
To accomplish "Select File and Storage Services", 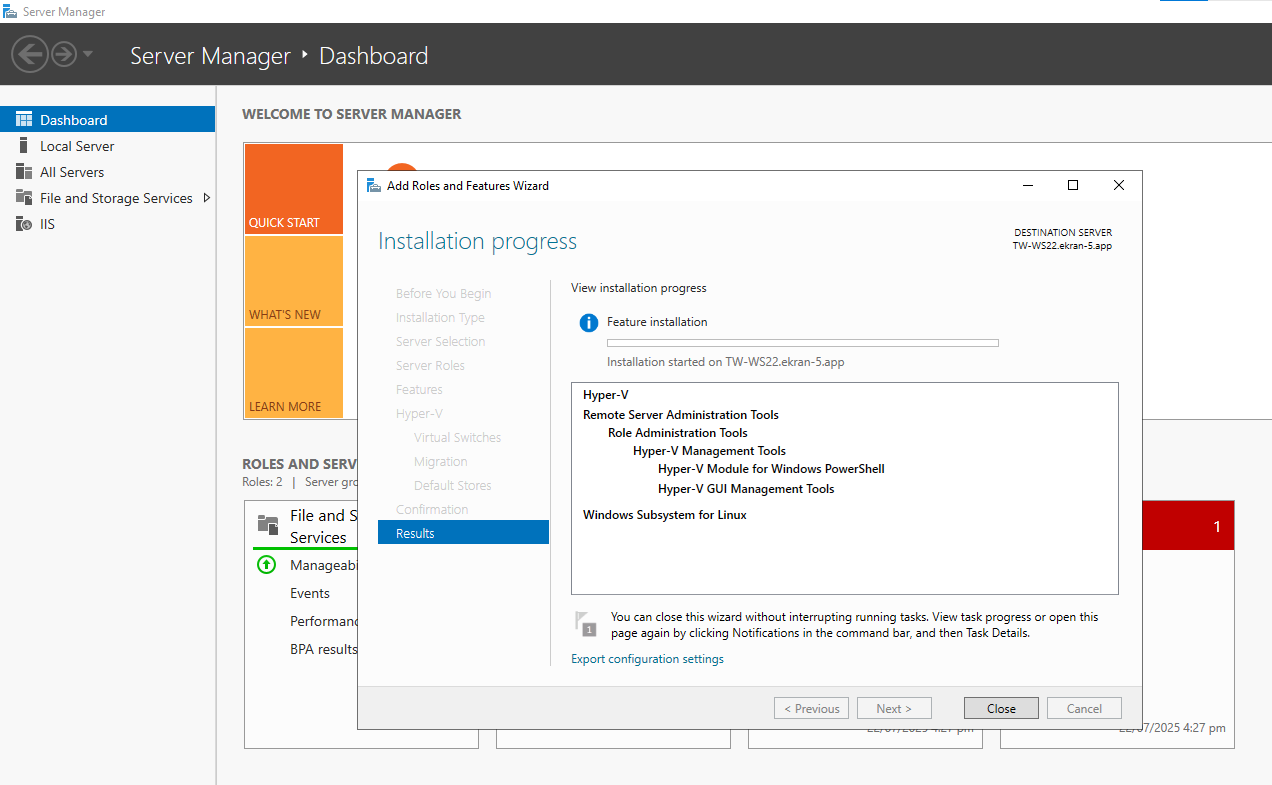I will [x=116, y=198].
